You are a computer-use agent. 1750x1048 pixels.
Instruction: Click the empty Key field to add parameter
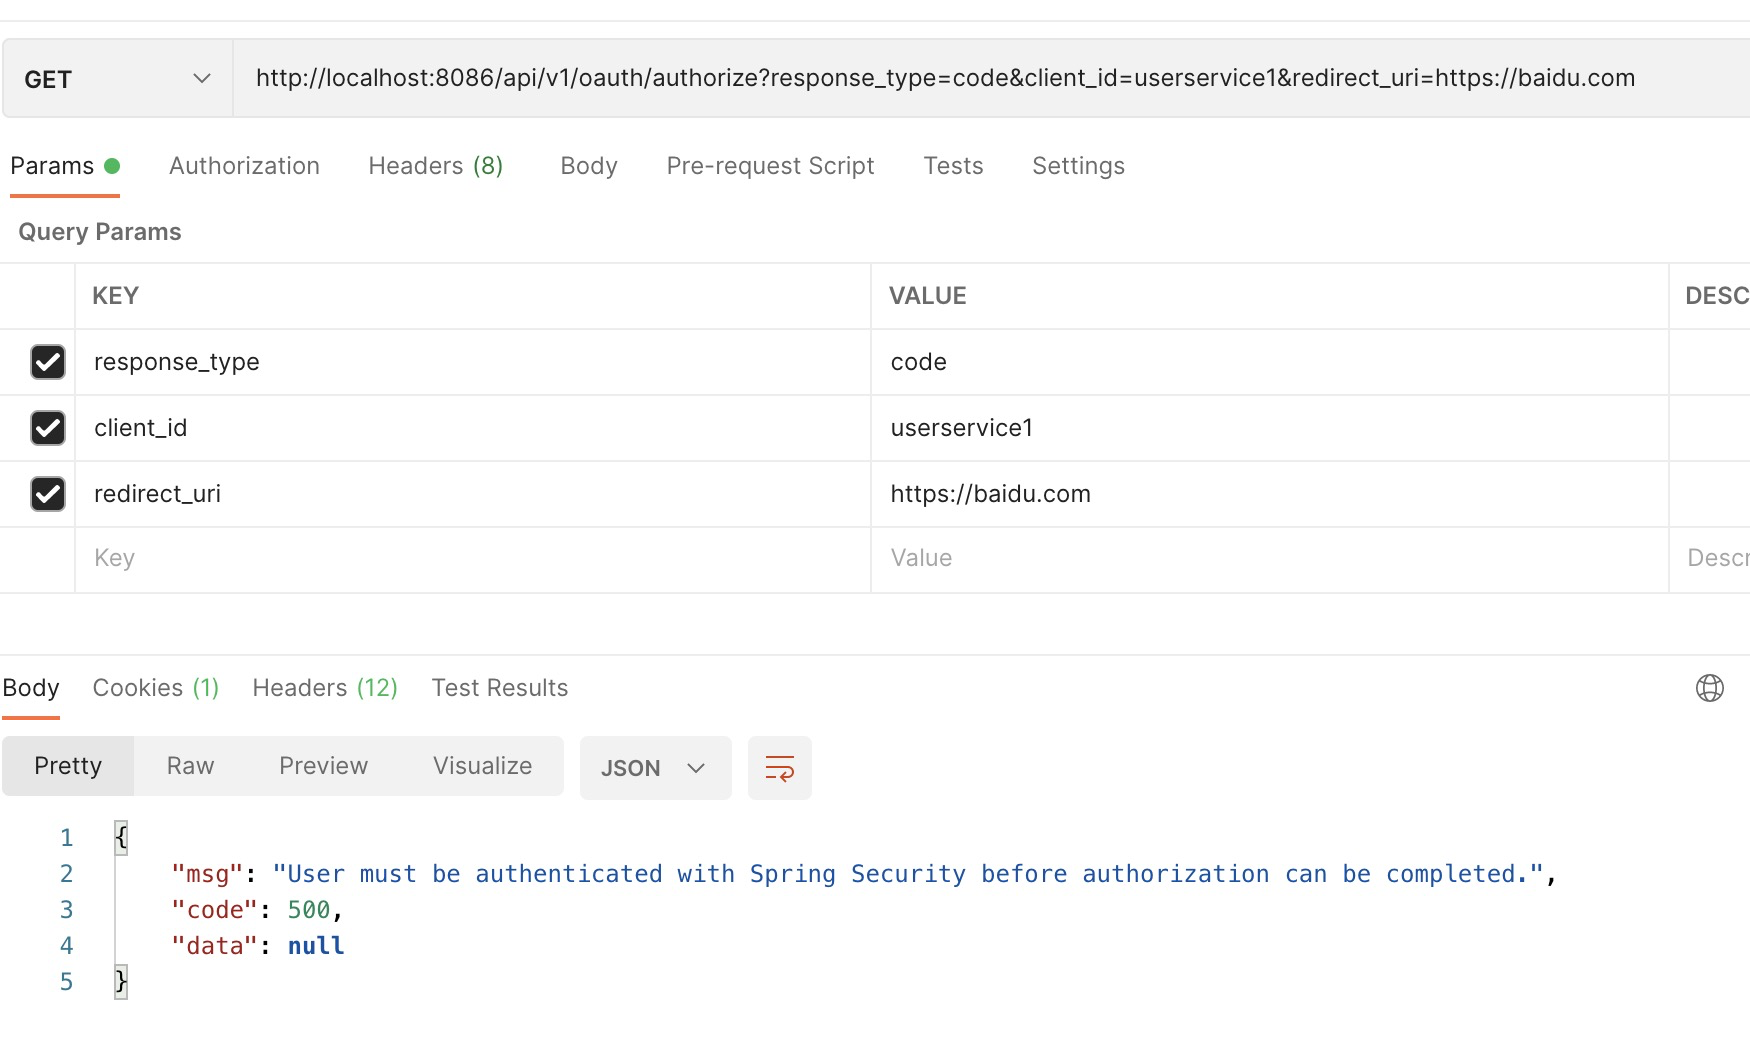pos(400,558)
